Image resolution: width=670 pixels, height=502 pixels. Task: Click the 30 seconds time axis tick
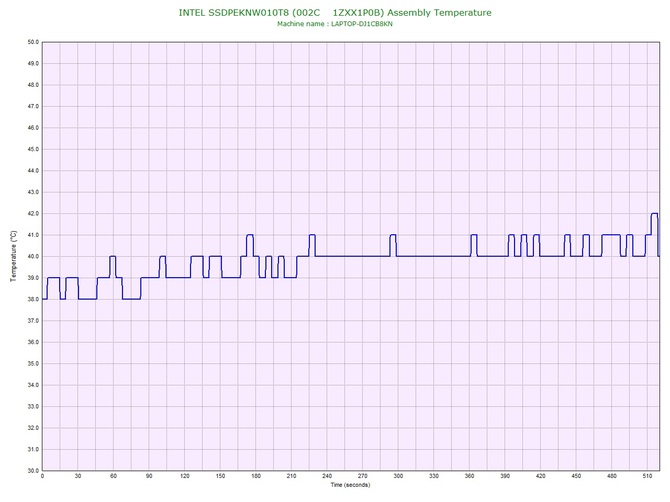[x=78, y=476]
